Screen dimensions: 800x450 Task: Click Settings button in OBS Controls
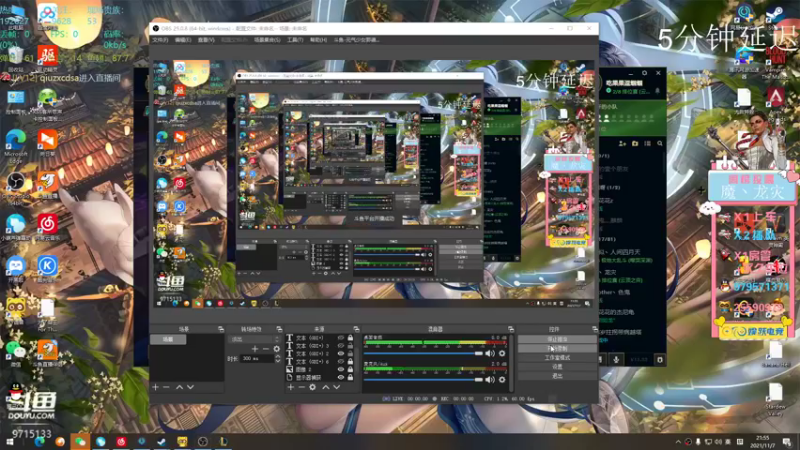557,367
